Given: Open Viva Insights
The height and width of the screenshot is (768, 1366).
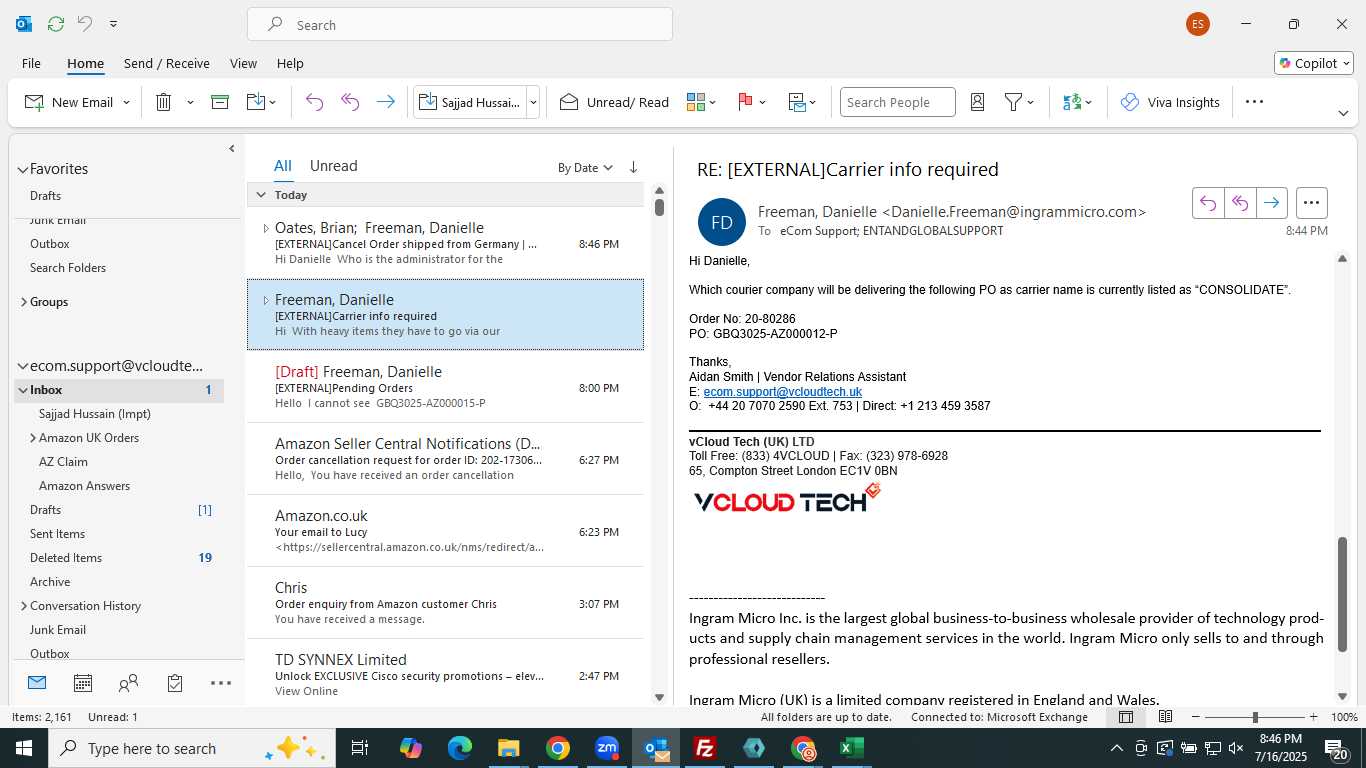Looking at the screenshot, I should pyautogui.click(x=1170, y=102).
